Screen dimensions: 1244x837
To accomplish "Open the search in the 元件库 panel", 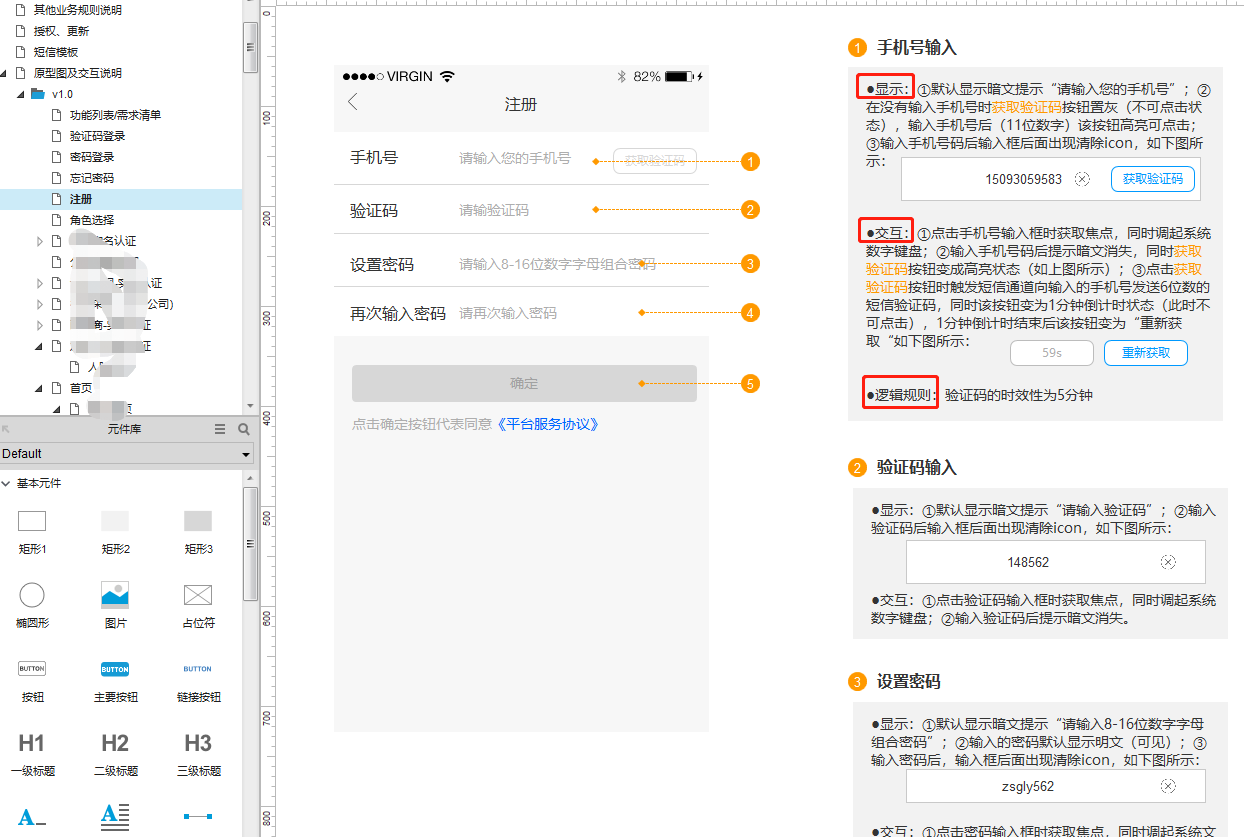I will [244, 429].
